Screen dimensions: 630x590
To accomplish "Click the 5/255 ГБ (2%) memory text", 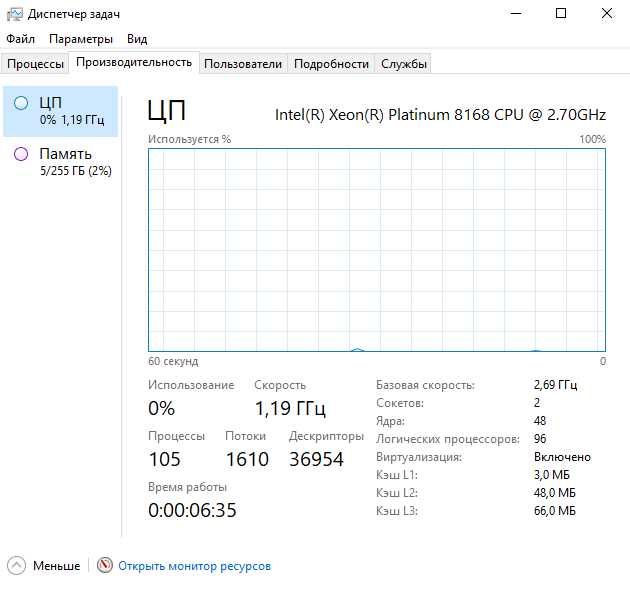I will pyautogui.click(x=76, y=171).
